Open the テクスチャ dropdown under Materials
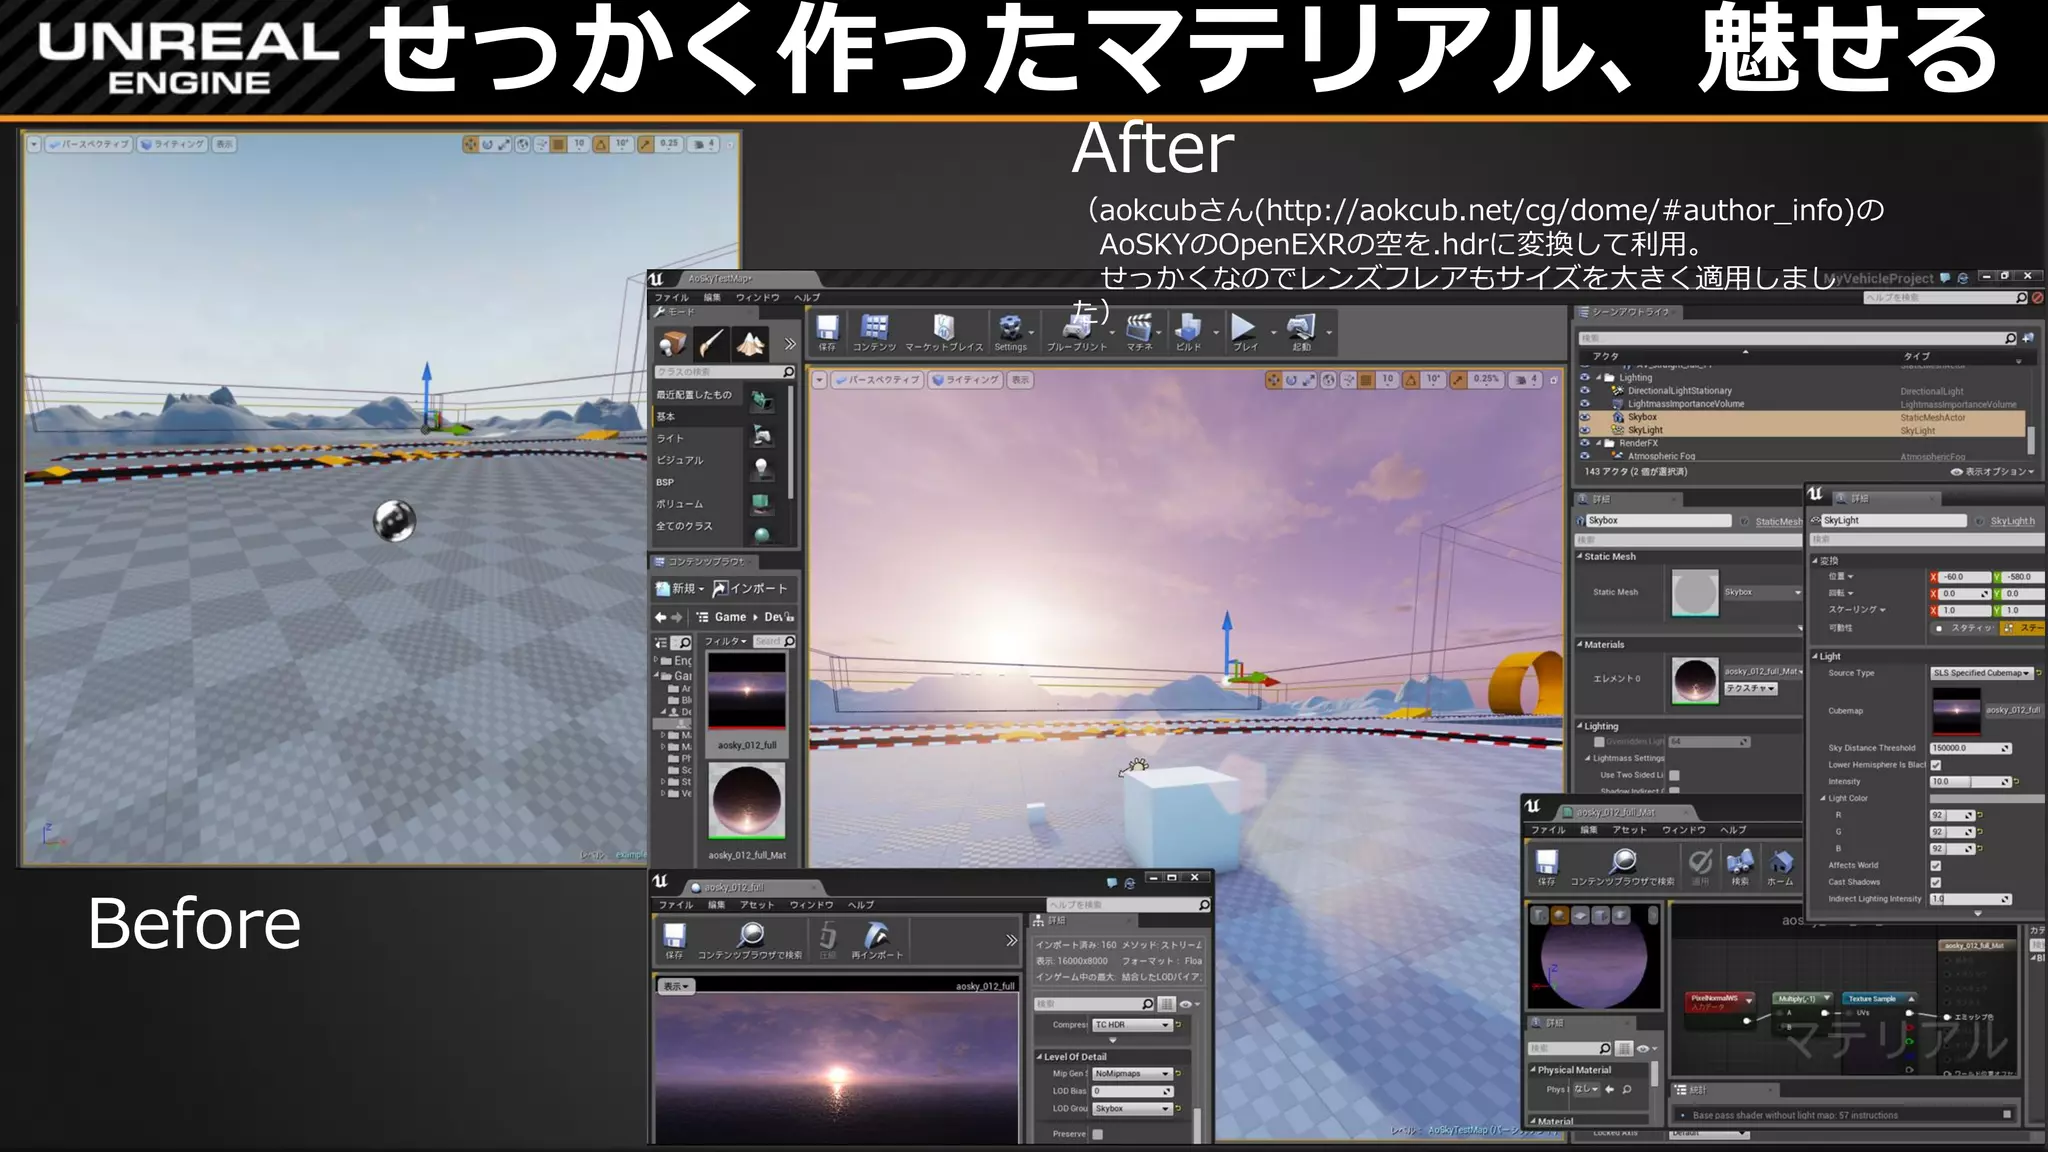This screenshot has height=1152, width=2048. click(1750, 689)
